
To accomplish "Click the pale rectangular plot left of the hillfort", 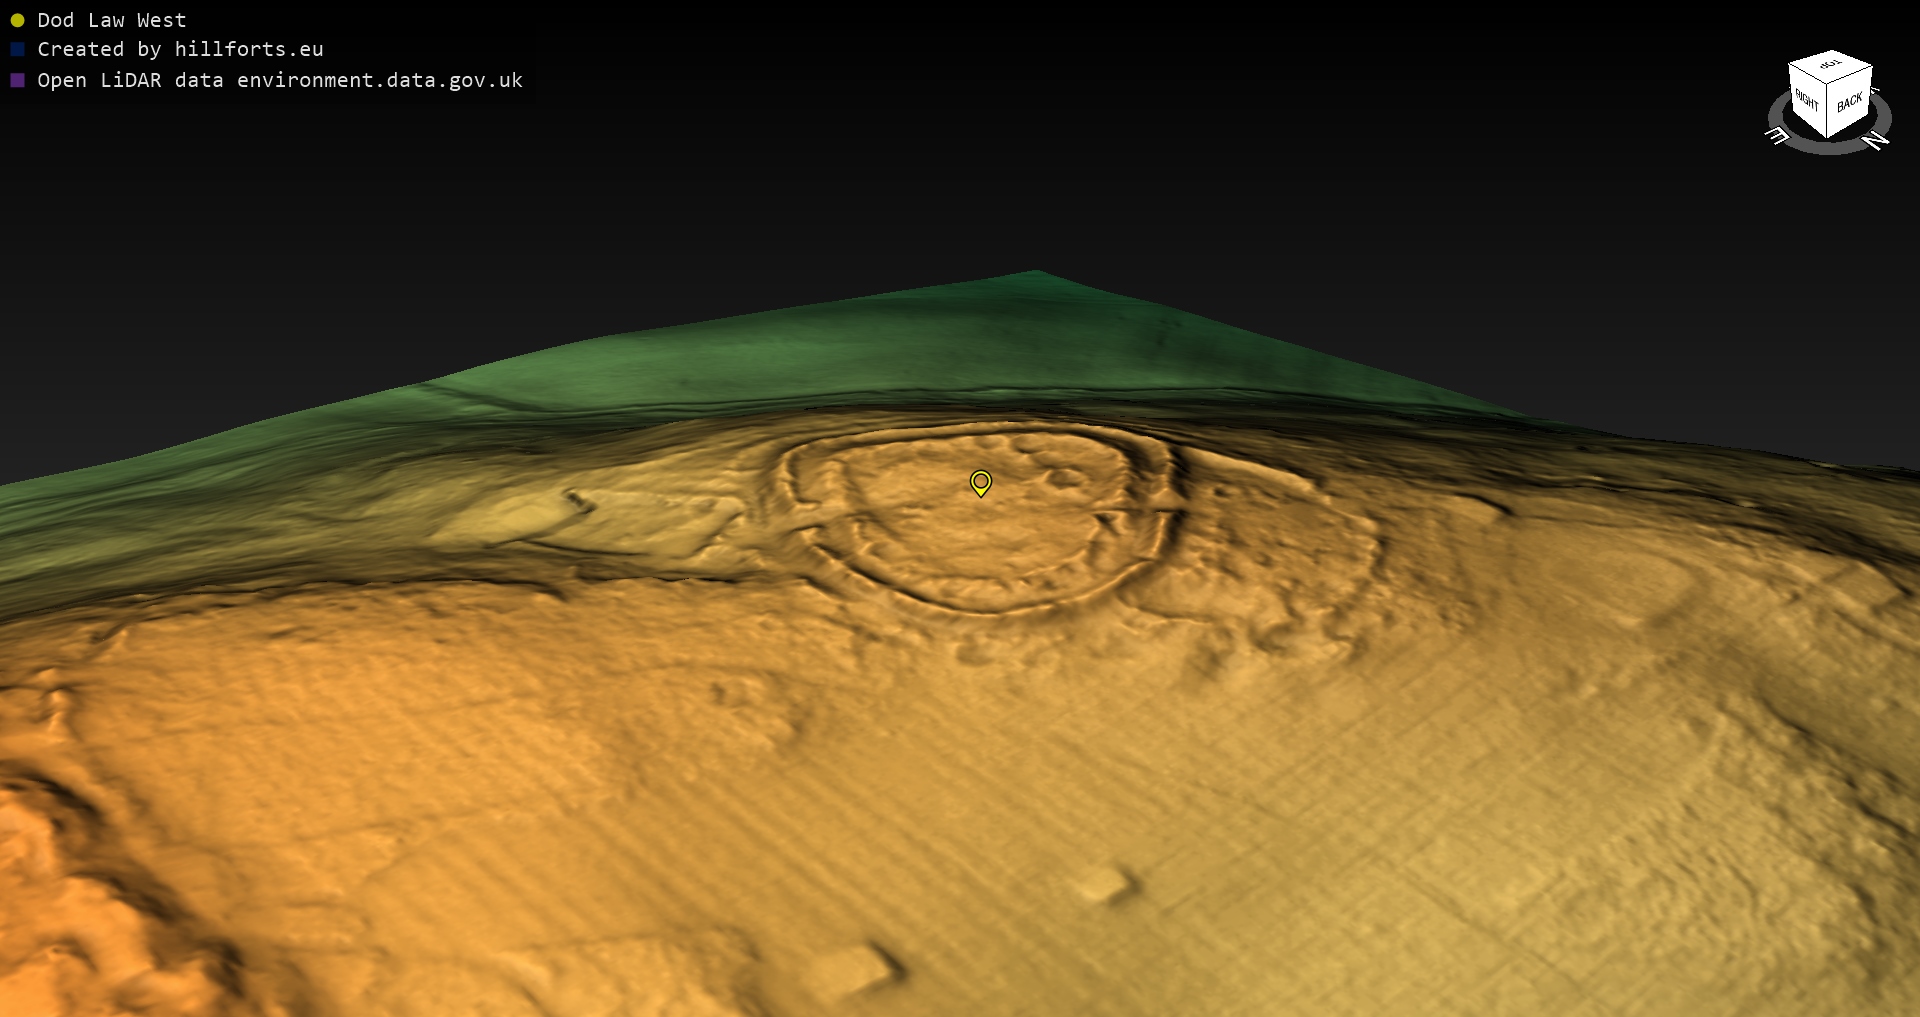I will (x=510, y=517).
